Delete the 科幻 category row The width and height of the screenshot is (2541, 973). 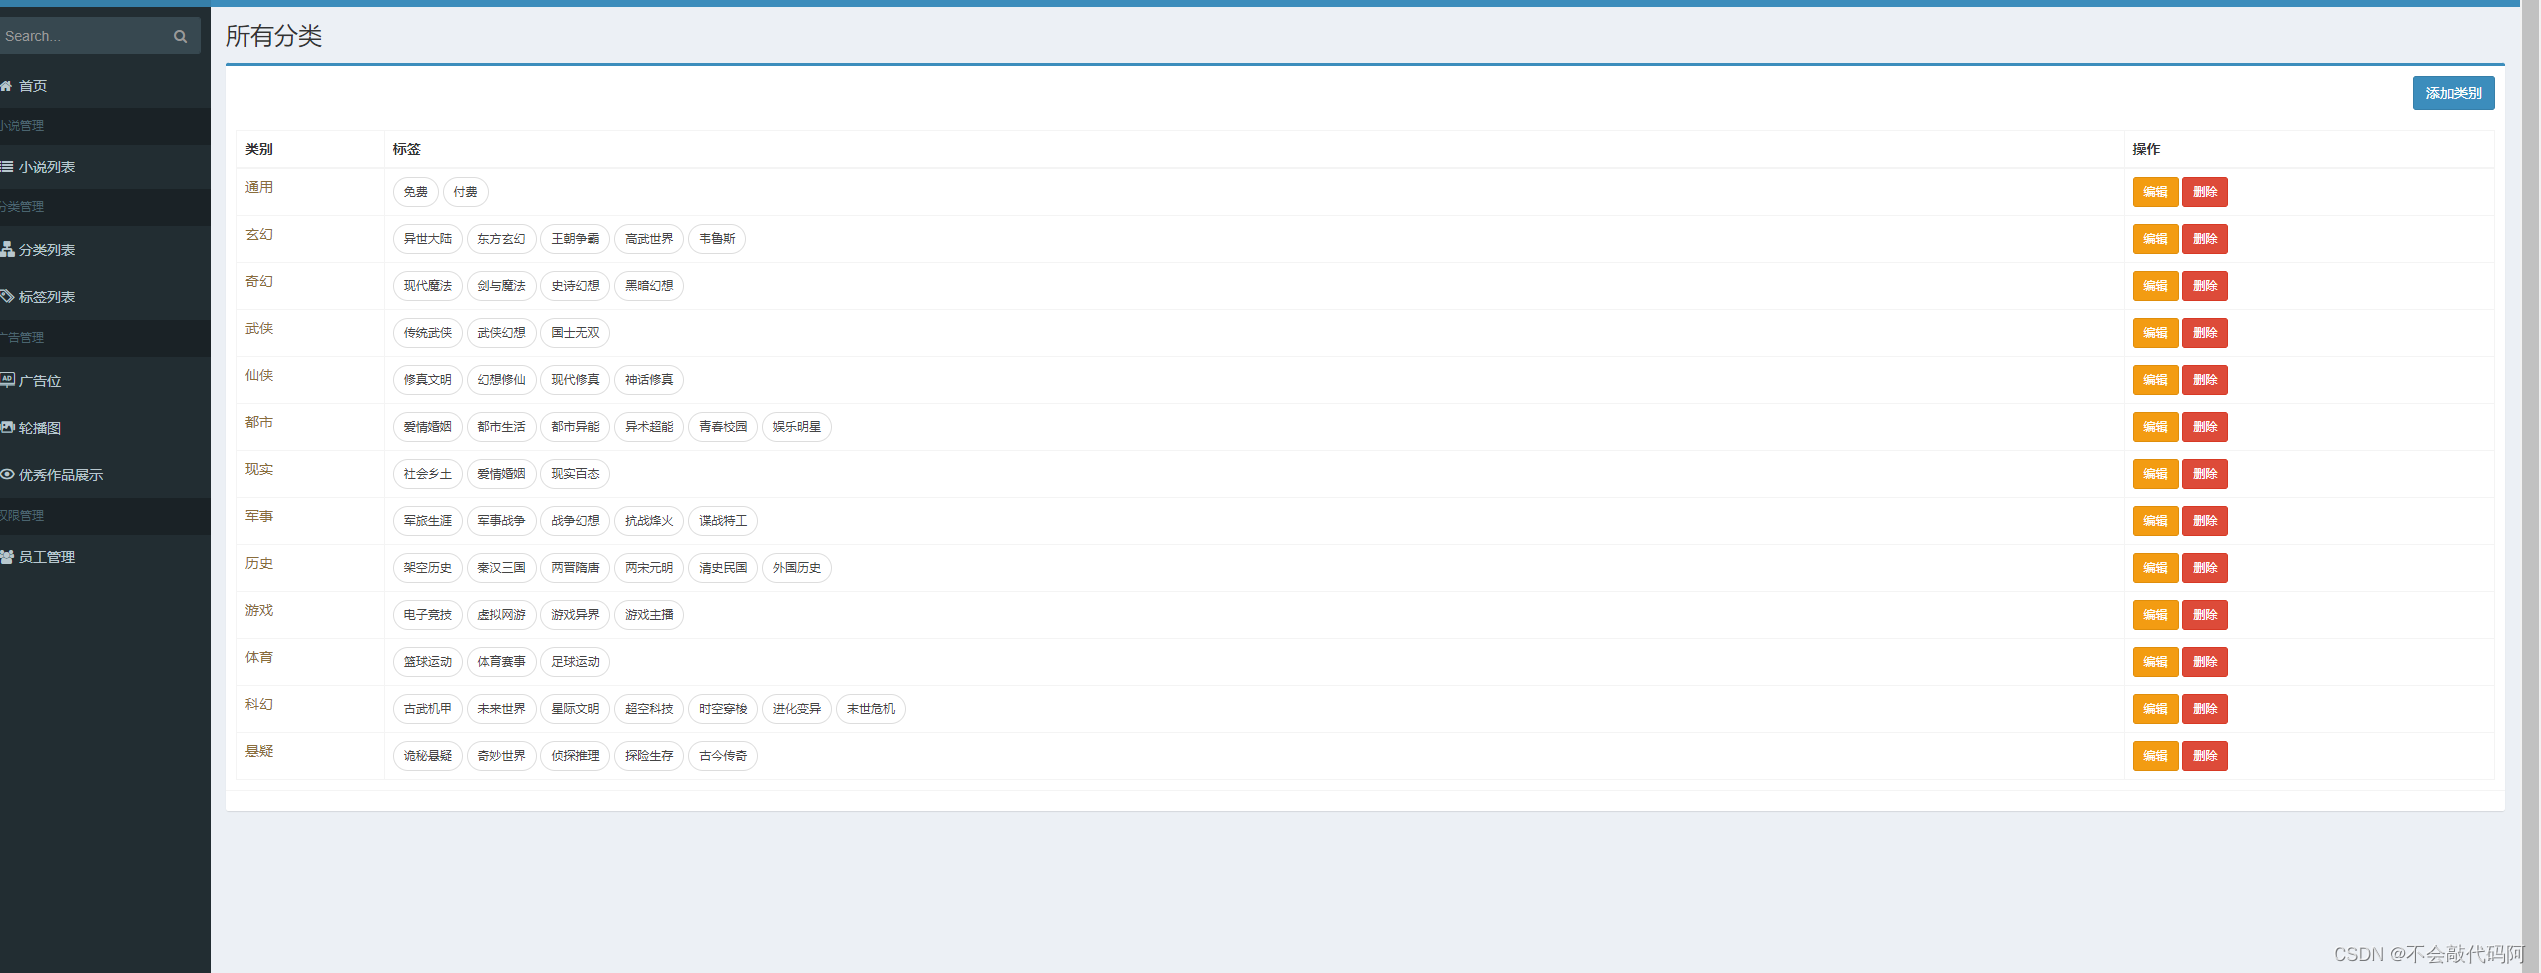pos(2205,709)
